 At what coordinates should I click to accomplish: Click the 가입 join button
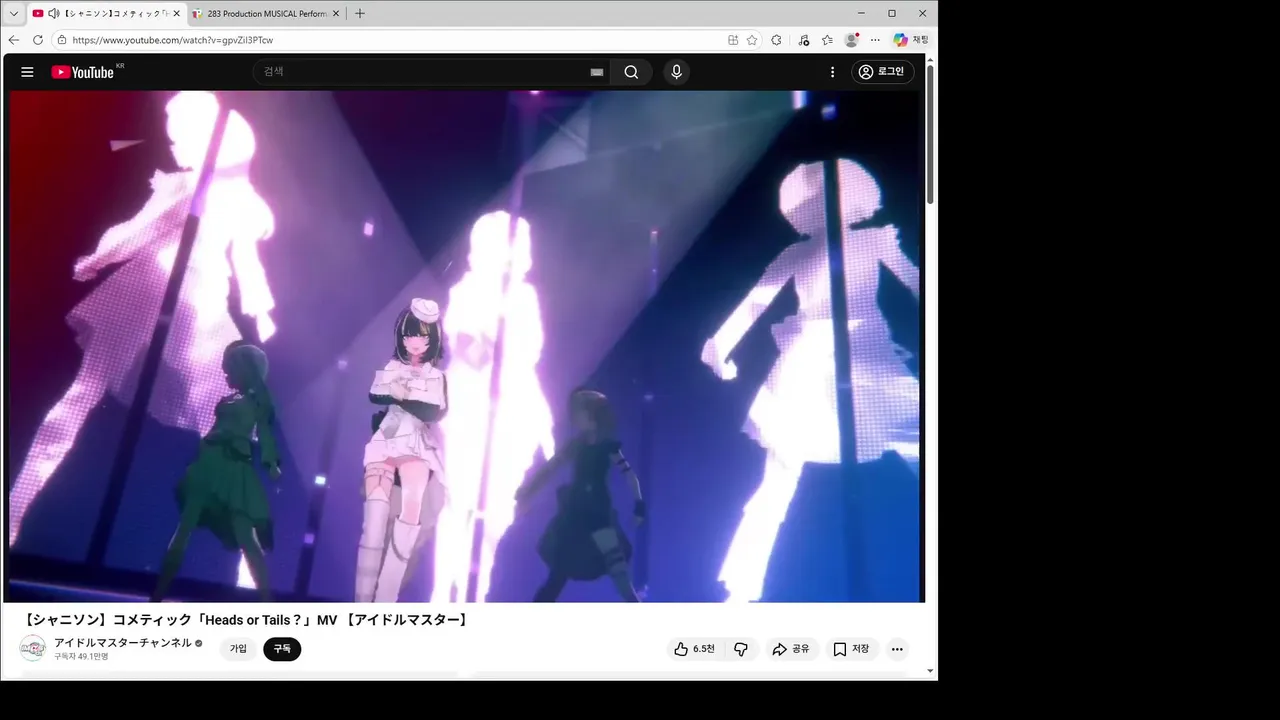[238, 649]
